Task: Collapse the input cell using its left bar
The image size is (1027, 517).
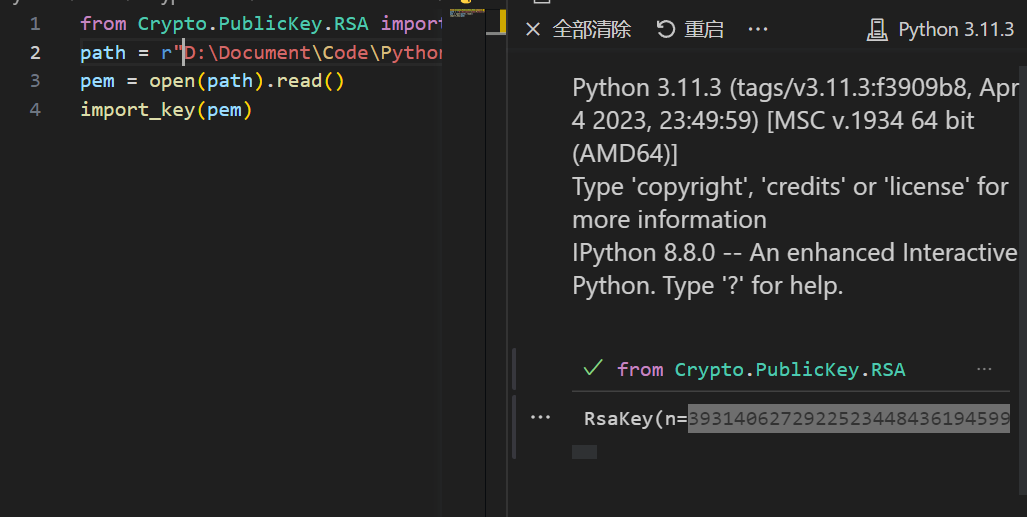Action: click(514, 369)
